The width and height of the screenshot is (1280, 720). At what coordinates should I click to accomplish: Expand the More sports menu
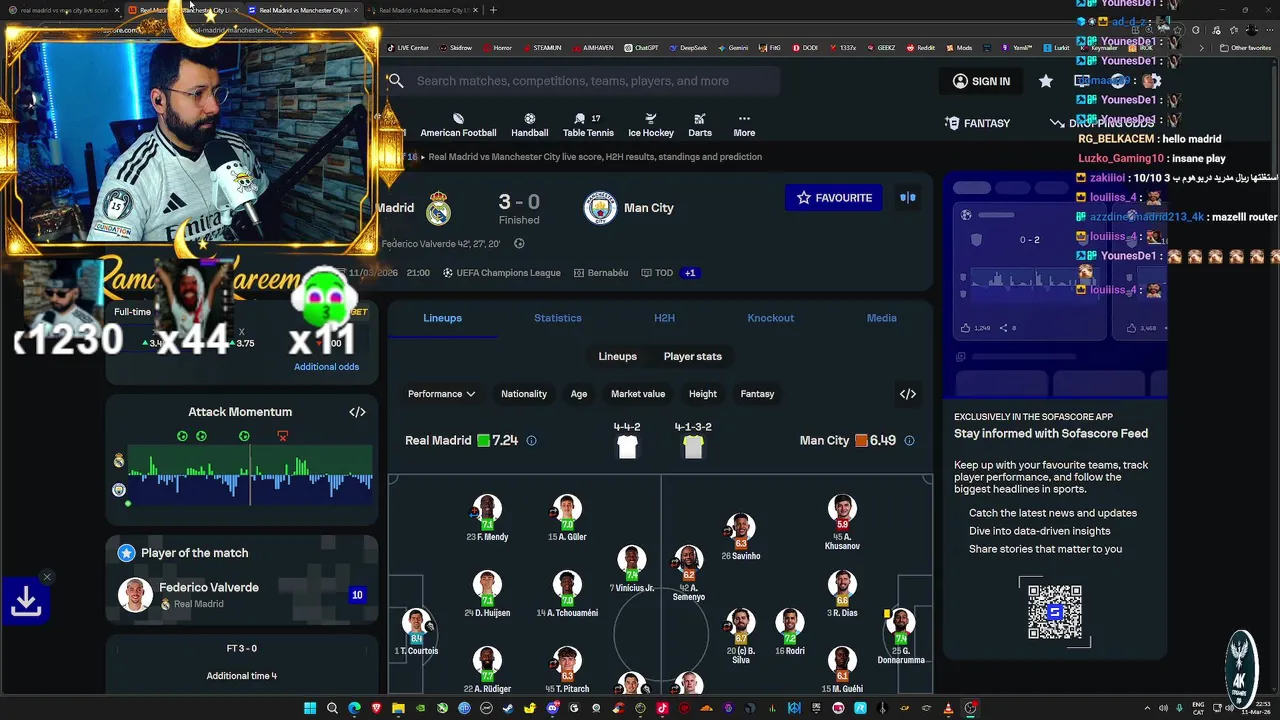(x=744, y=125)
